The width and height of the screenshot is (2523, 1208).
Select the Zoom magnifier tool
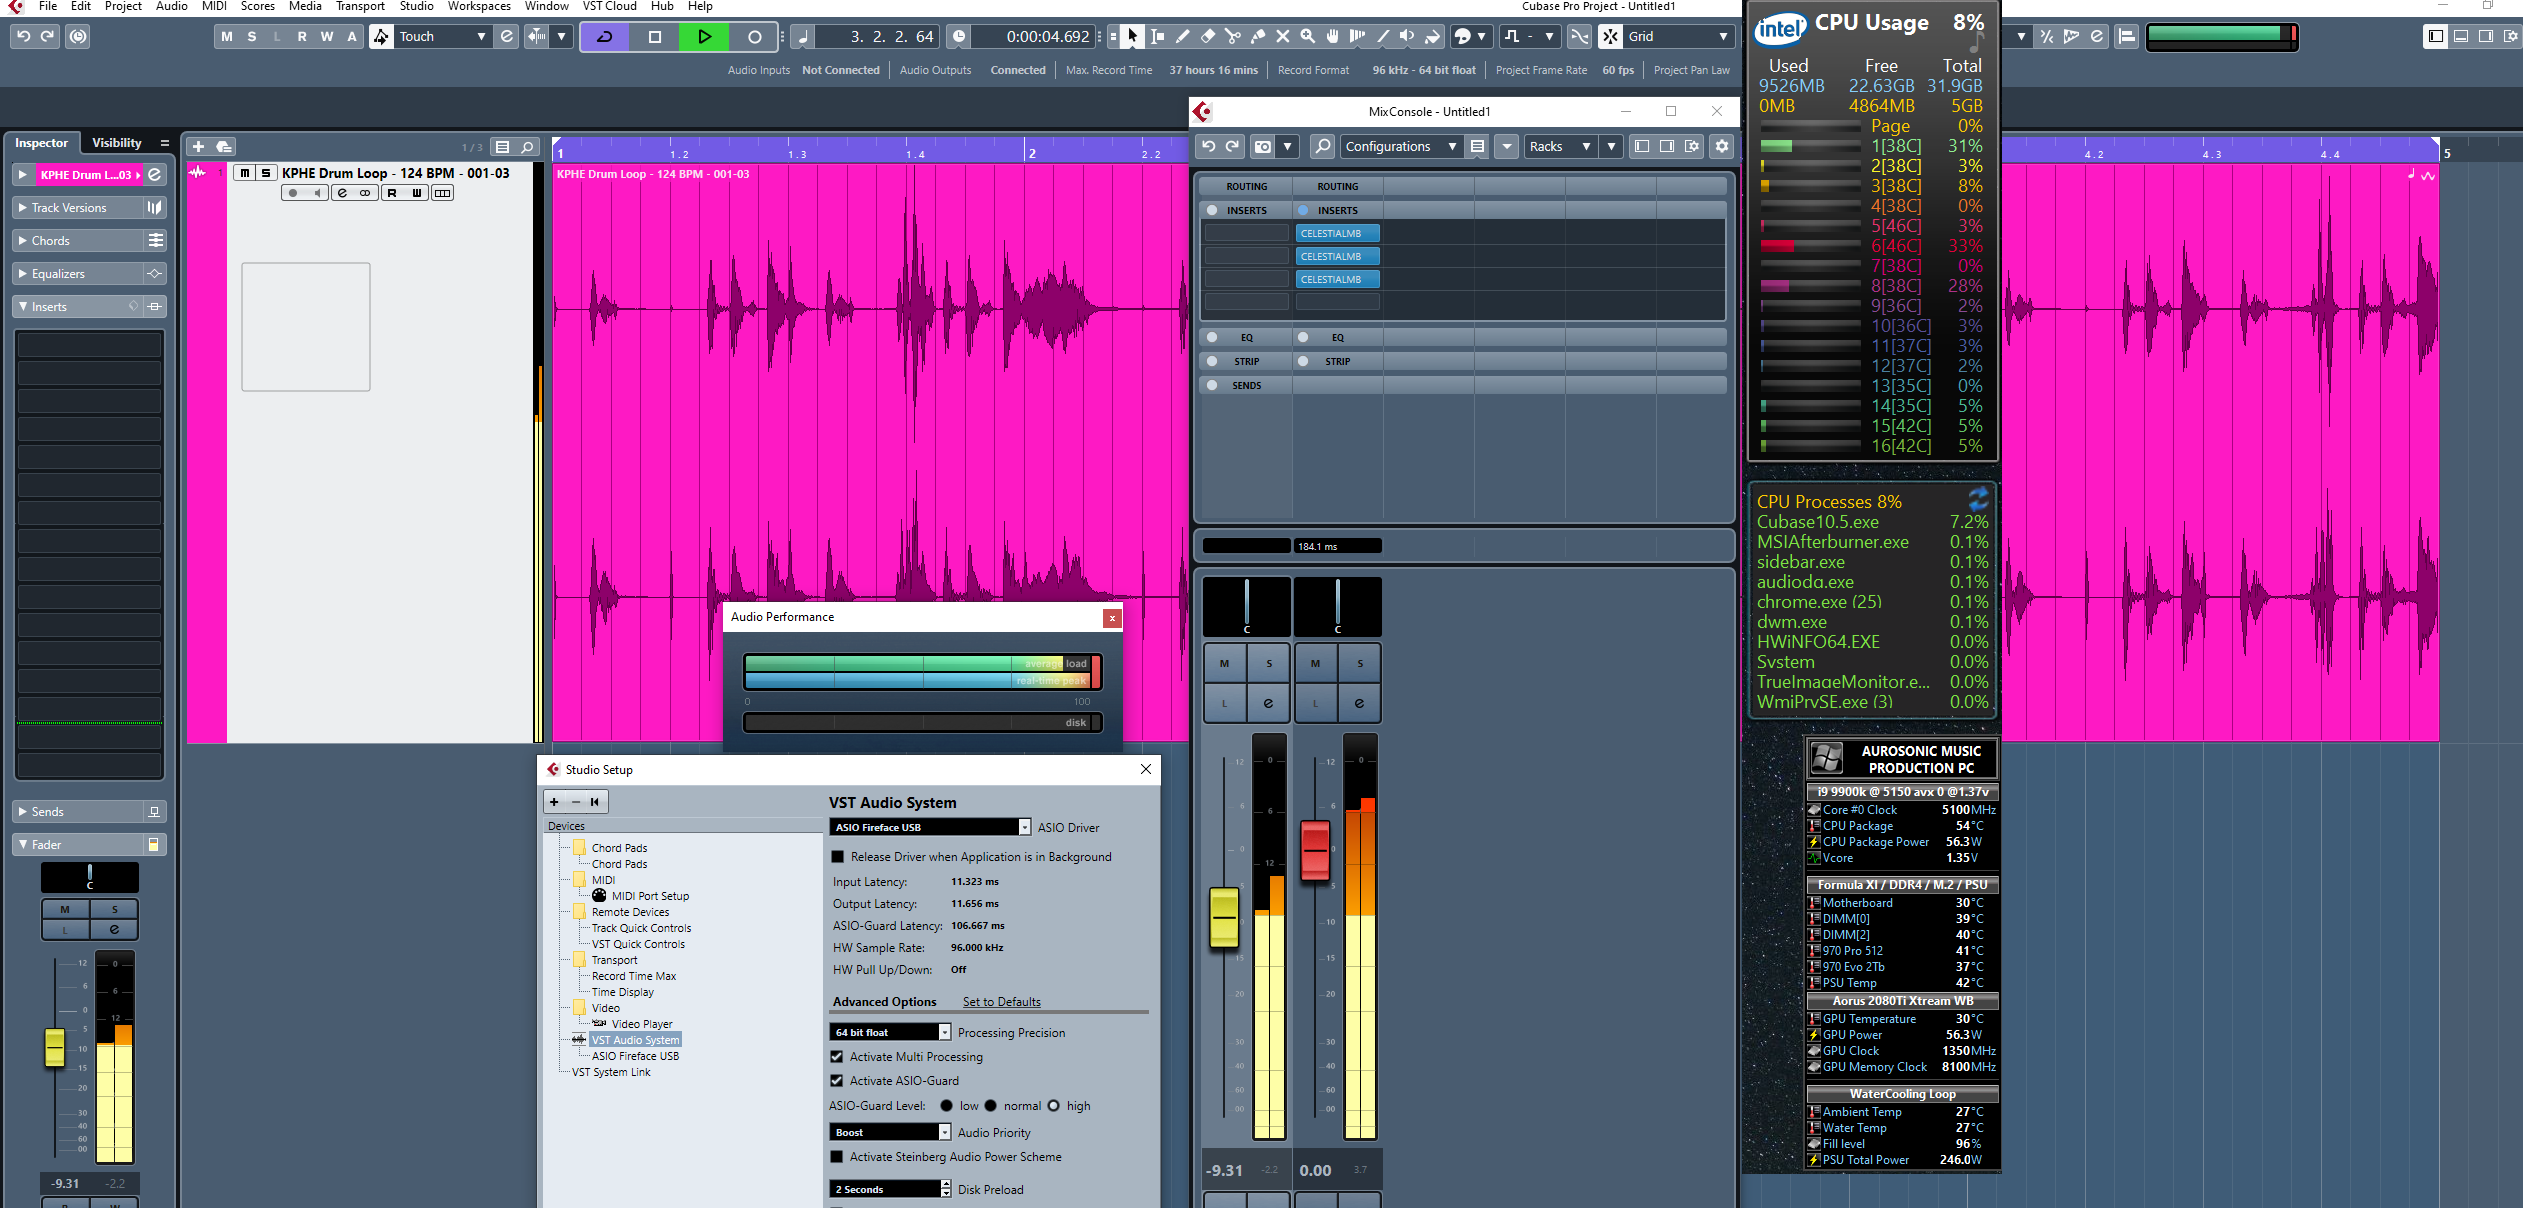tap(1307, 37)
